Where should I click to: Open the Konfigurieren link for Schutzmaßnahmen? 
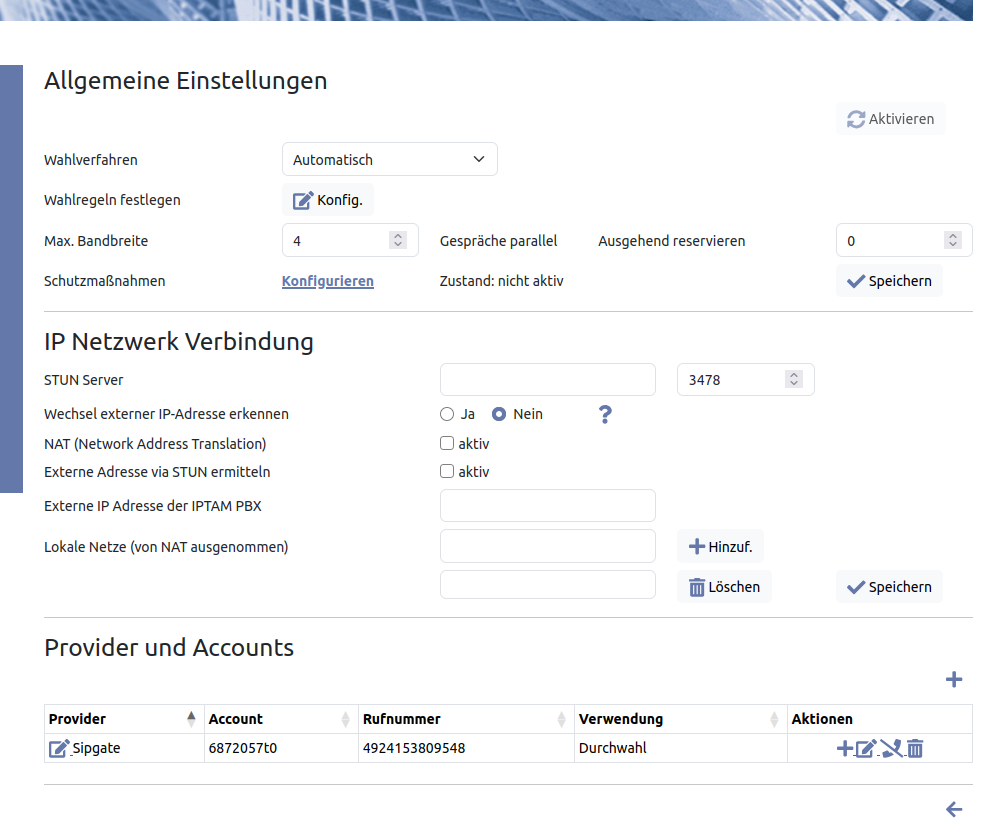(x=328, y=281)
